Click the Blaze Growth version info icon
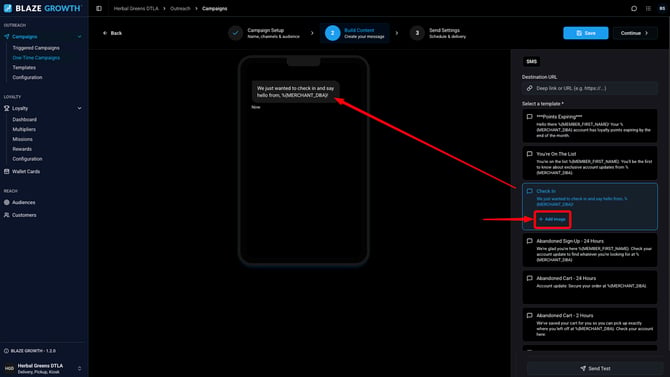This screenshot has height=377, width=670. tap(6, 351)
